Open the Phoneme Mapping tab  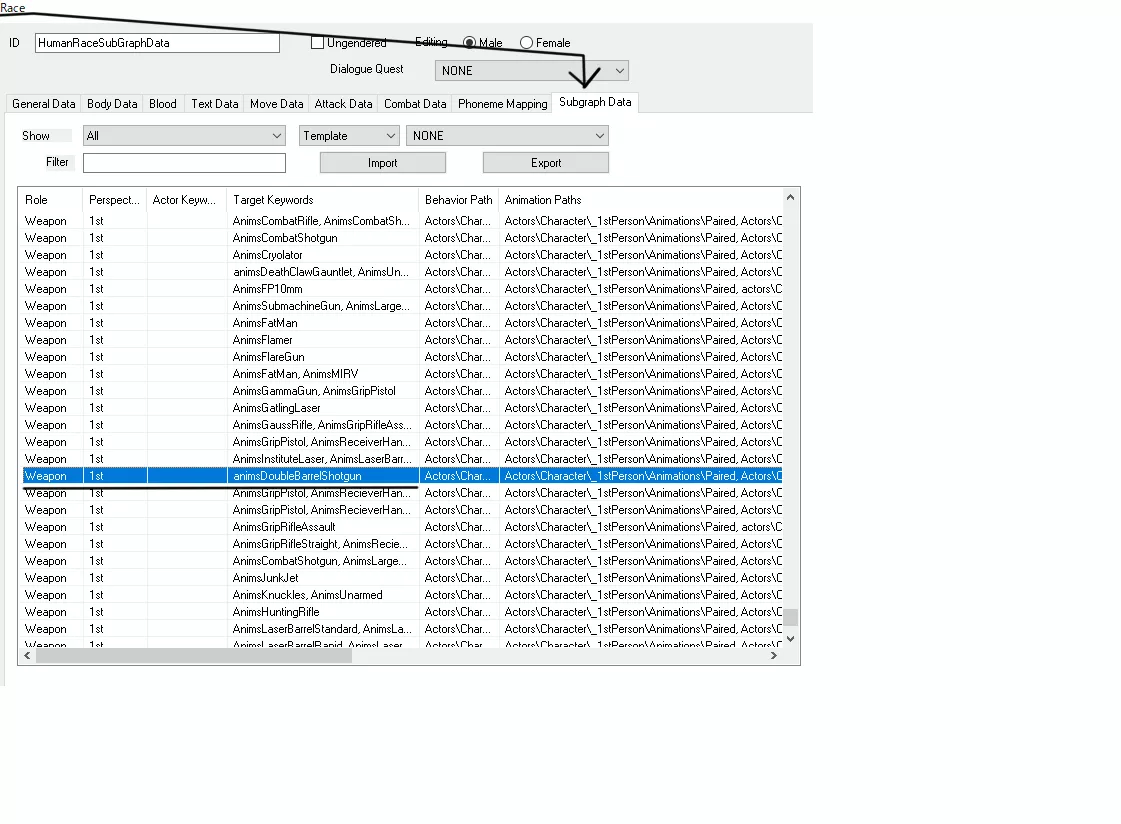click(x=503, y=104)
